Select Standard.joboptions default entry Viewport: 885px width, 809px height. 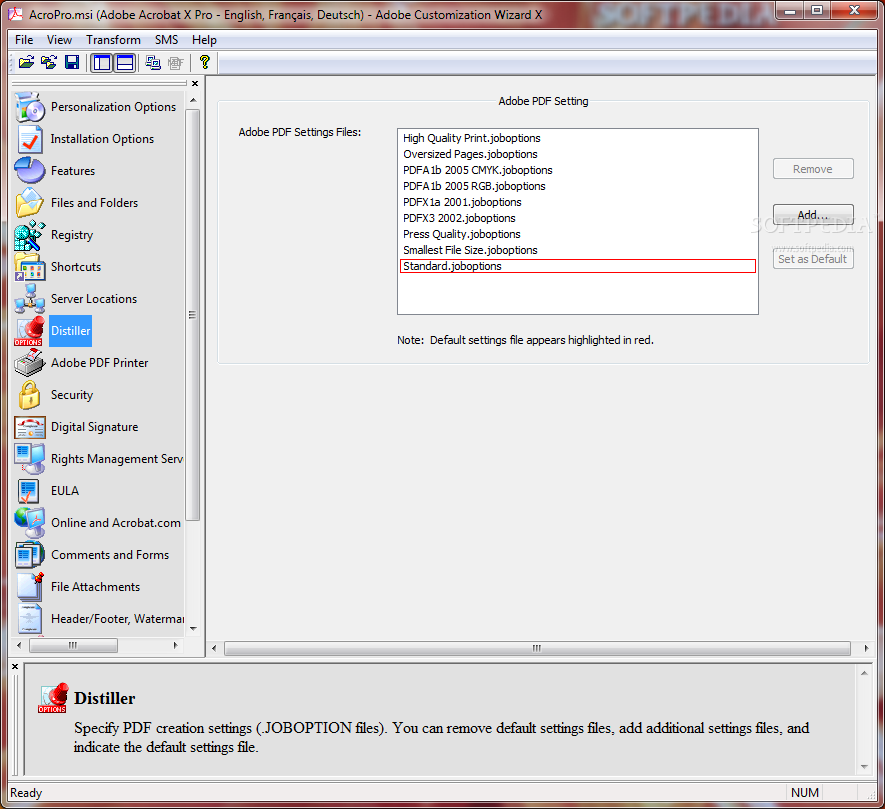pos(577,266)
